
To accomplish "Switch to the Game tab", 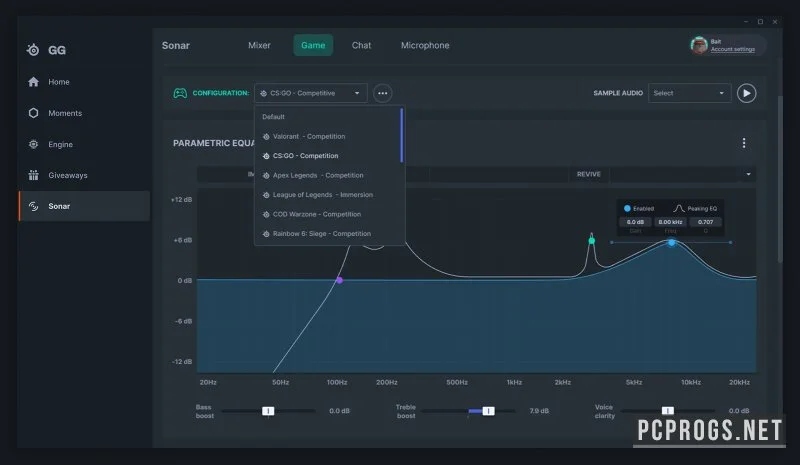I will [313, 45].
